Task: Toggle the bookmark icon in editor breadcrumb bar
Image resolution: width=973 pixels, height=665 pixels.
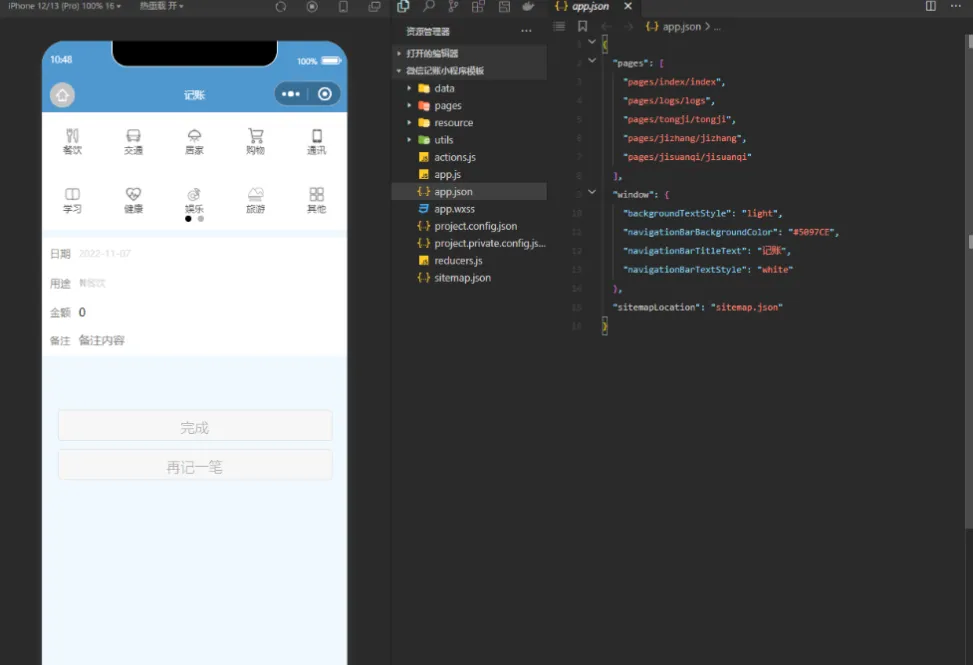Action: tap(583, 27)
